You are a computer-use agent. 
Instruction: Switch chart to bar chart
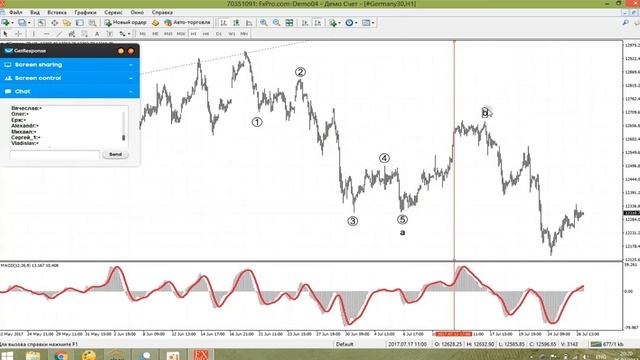click(x=224, y=23)
